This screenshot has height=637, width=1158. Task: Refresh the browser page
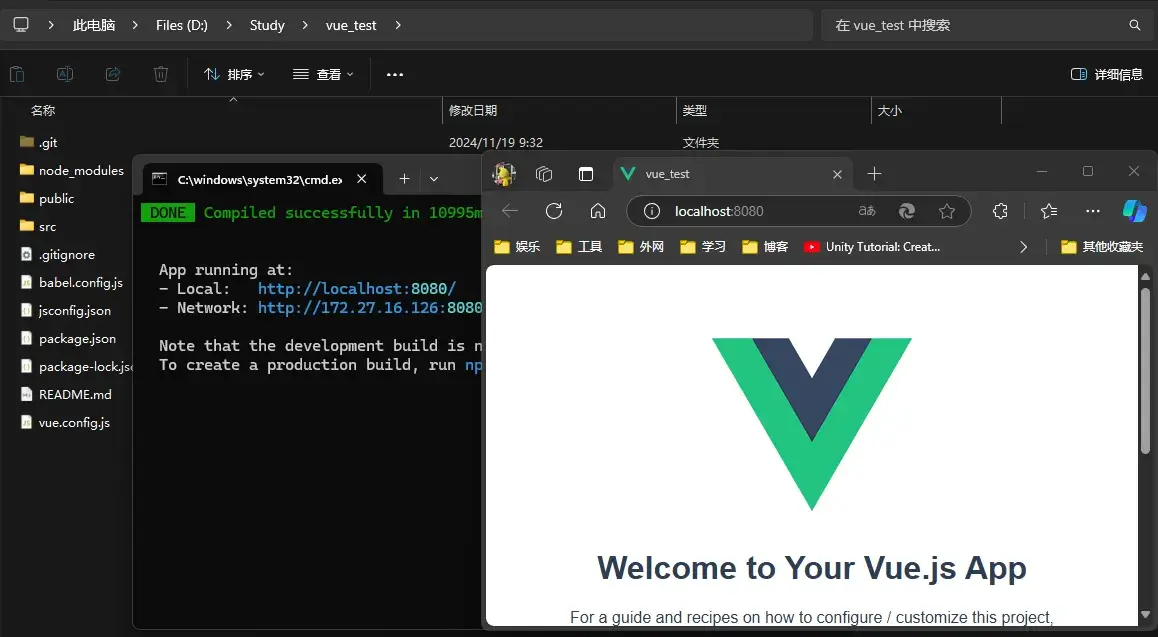pos(554,211)
